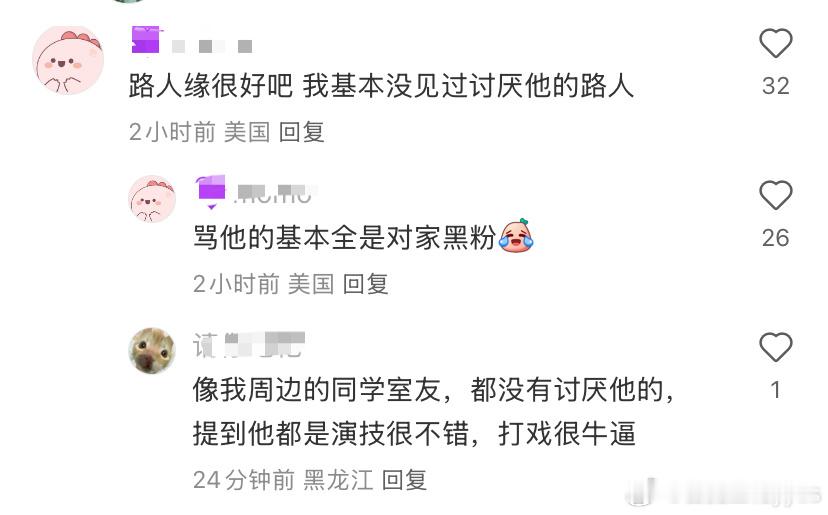Like the reply with 26 likes
Screen dimensions: 828x515
(775, 195)
